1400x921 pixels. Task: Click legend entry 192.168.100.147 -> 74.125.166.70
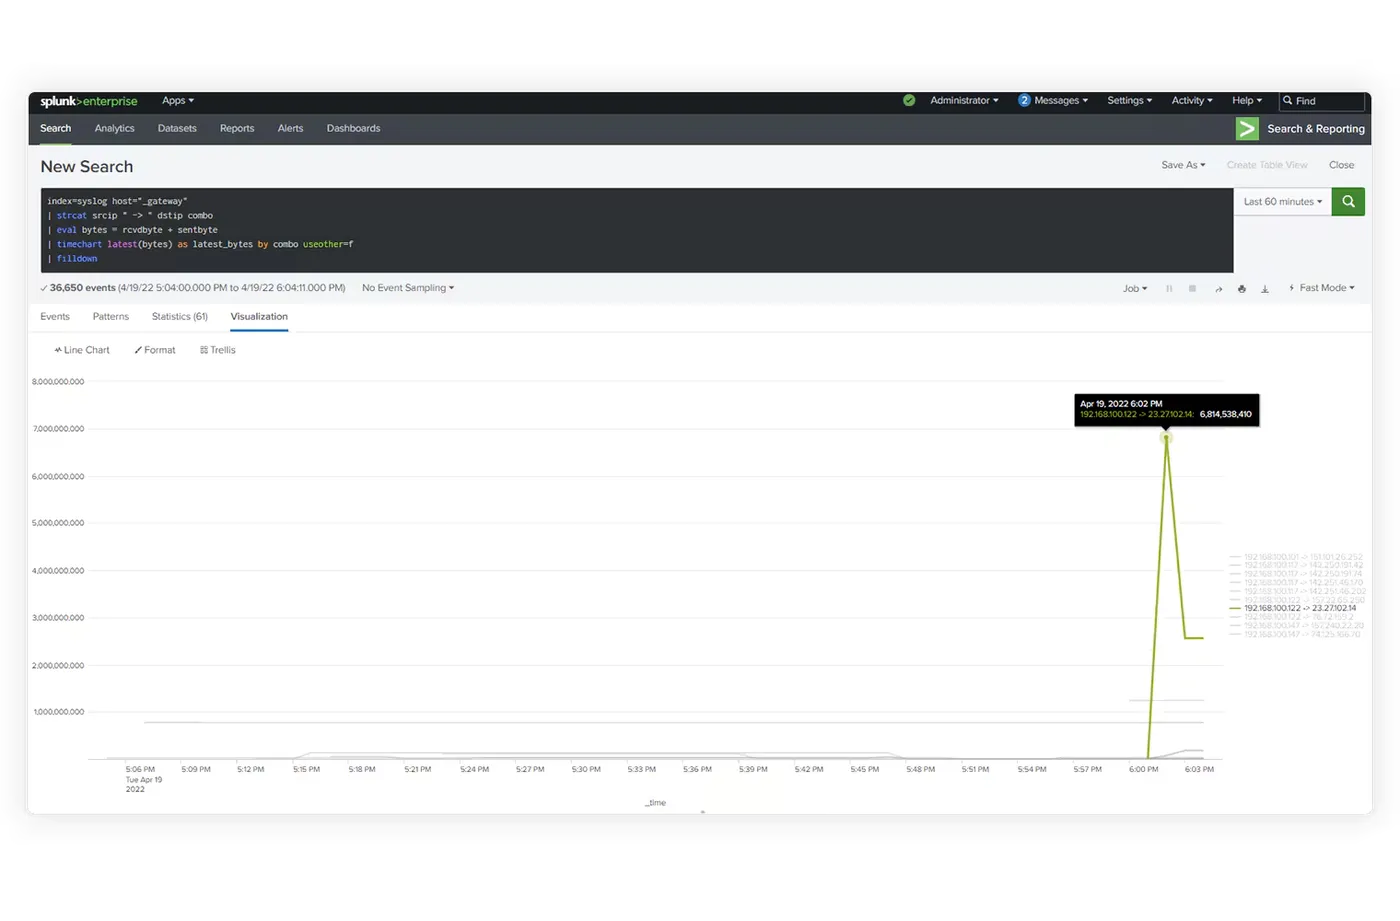pyautogui.click(x=1295, y=634)
